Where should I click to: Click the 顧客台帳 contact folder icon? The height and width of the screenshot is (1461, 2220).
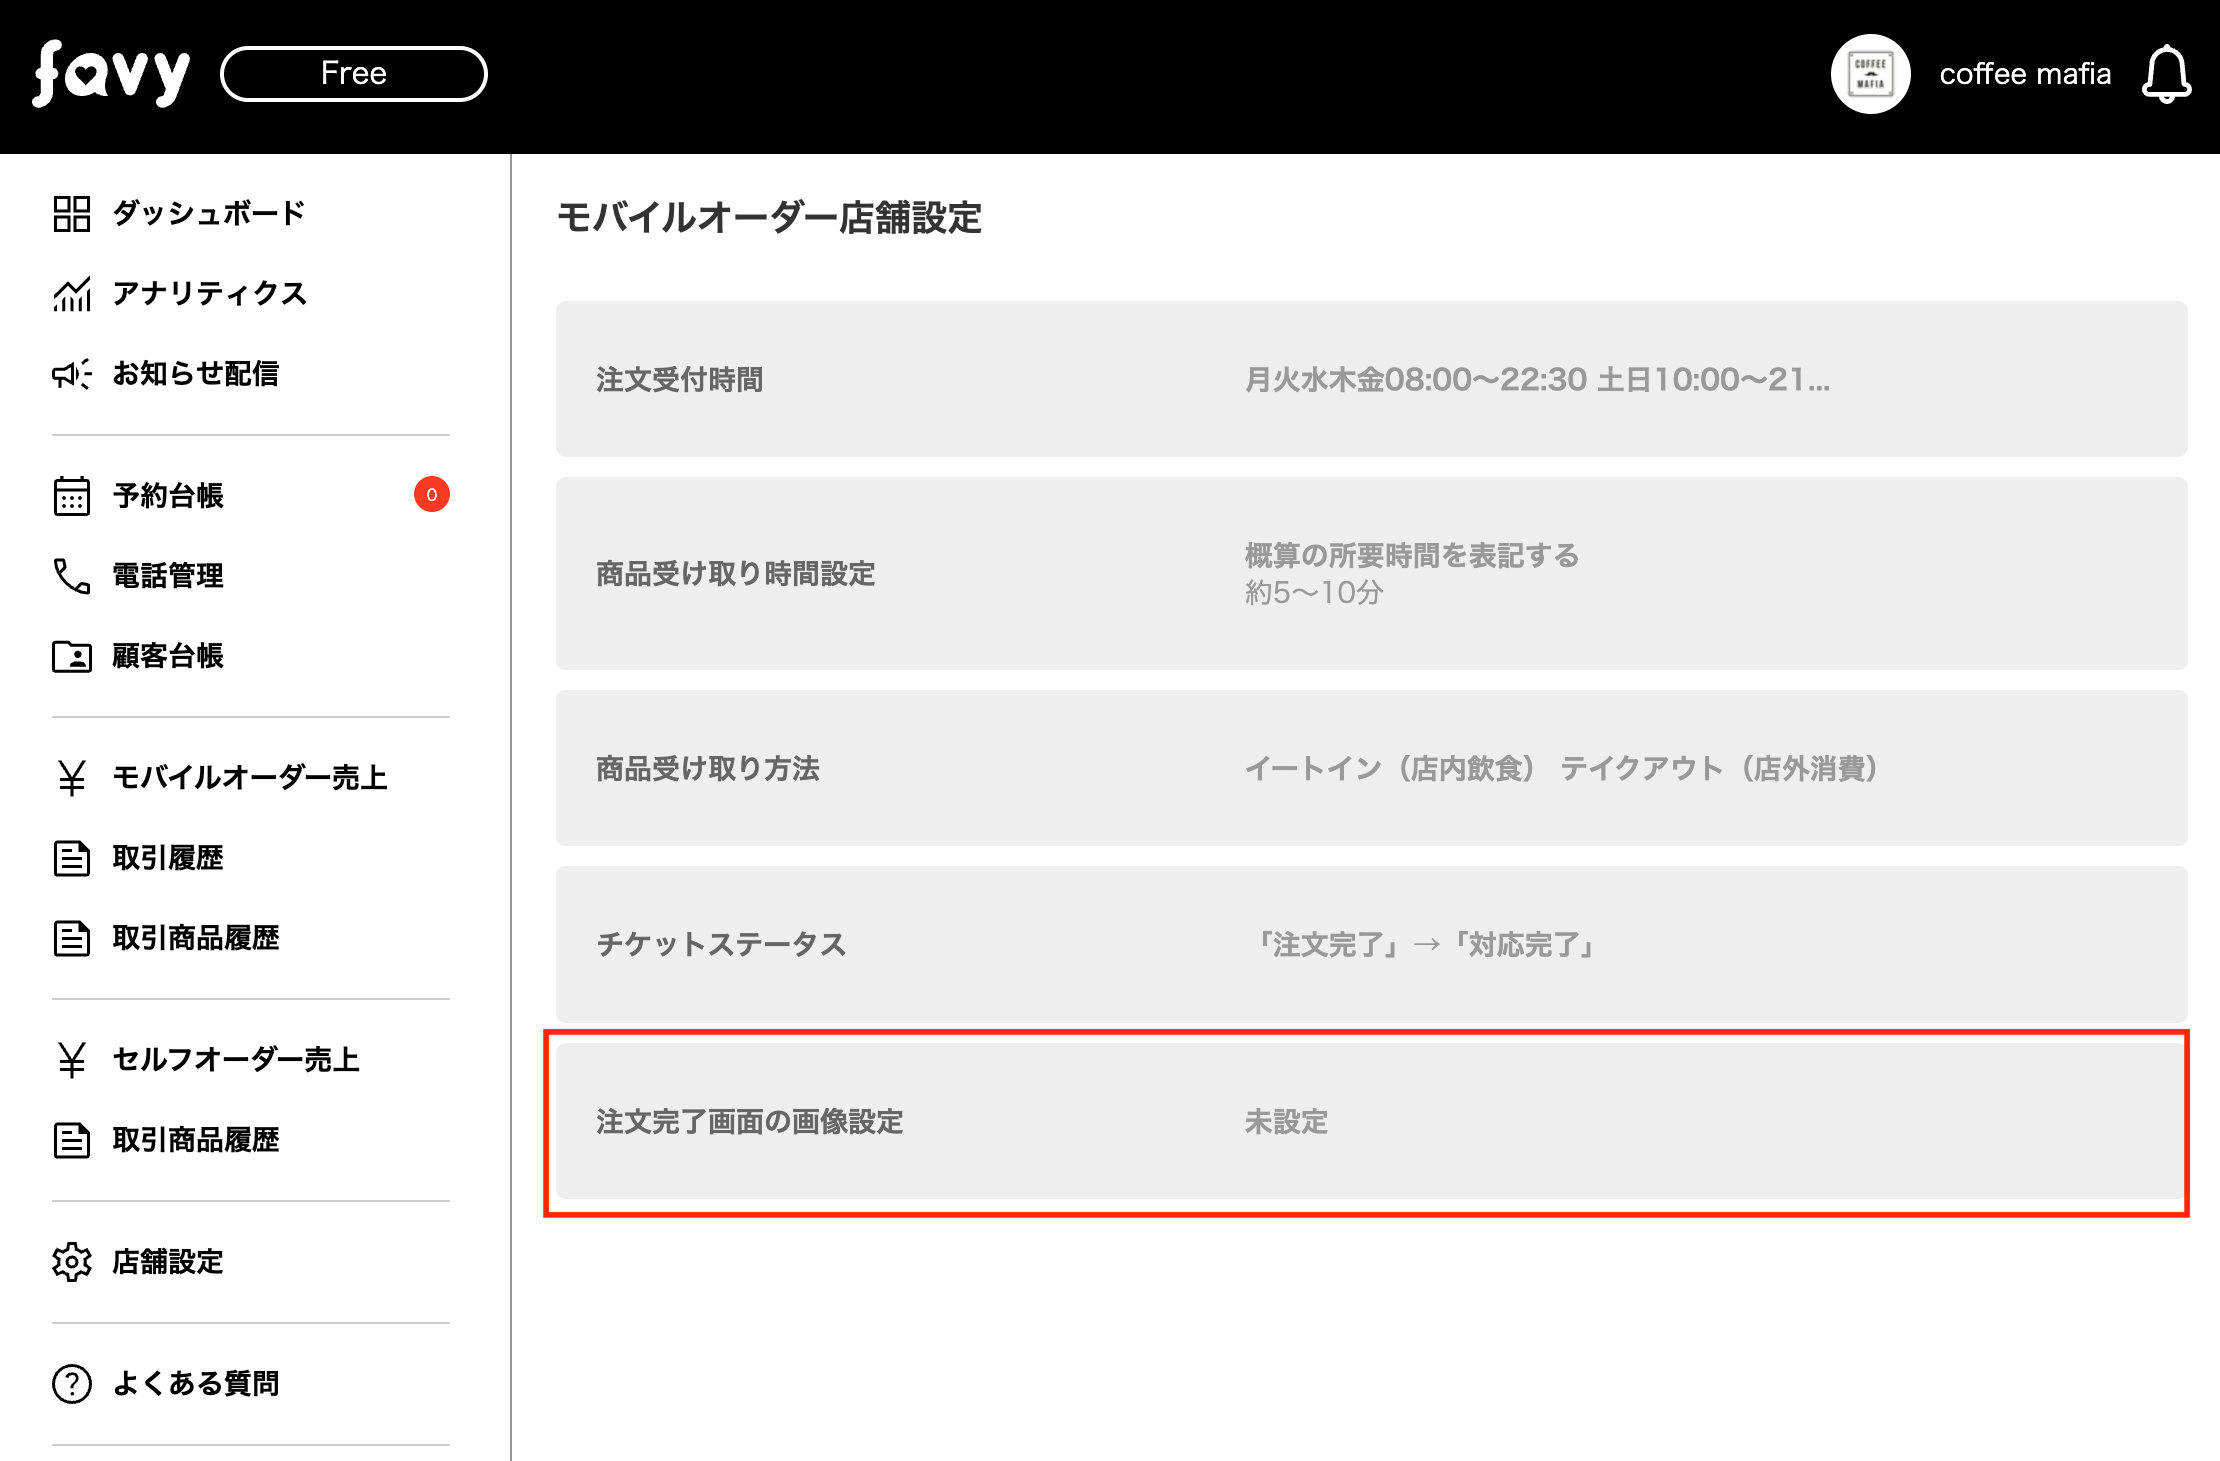[x=72, y=656]
